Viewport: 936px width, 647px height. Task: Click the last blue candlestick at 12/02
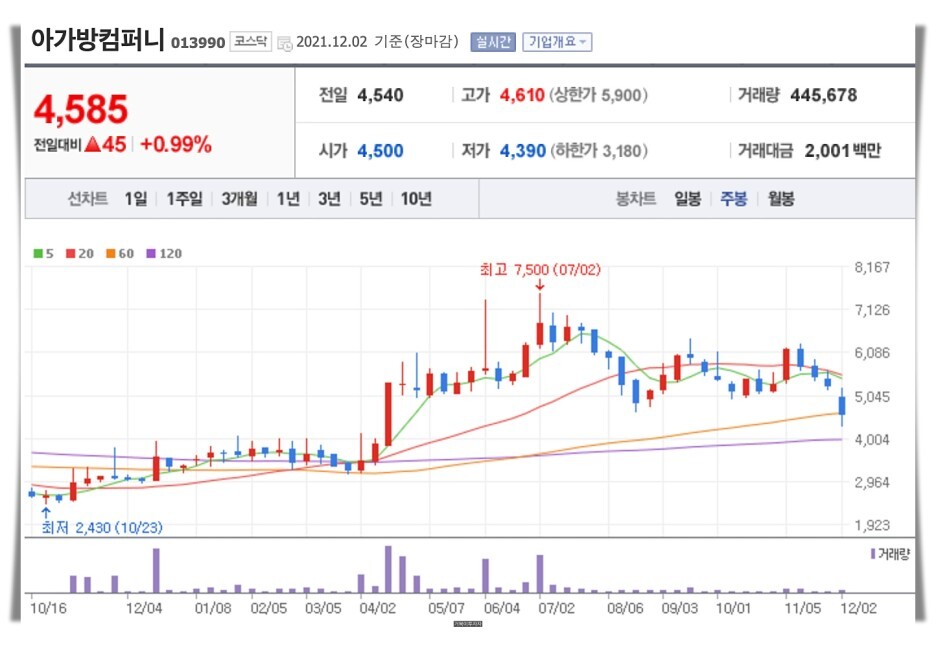842,406
